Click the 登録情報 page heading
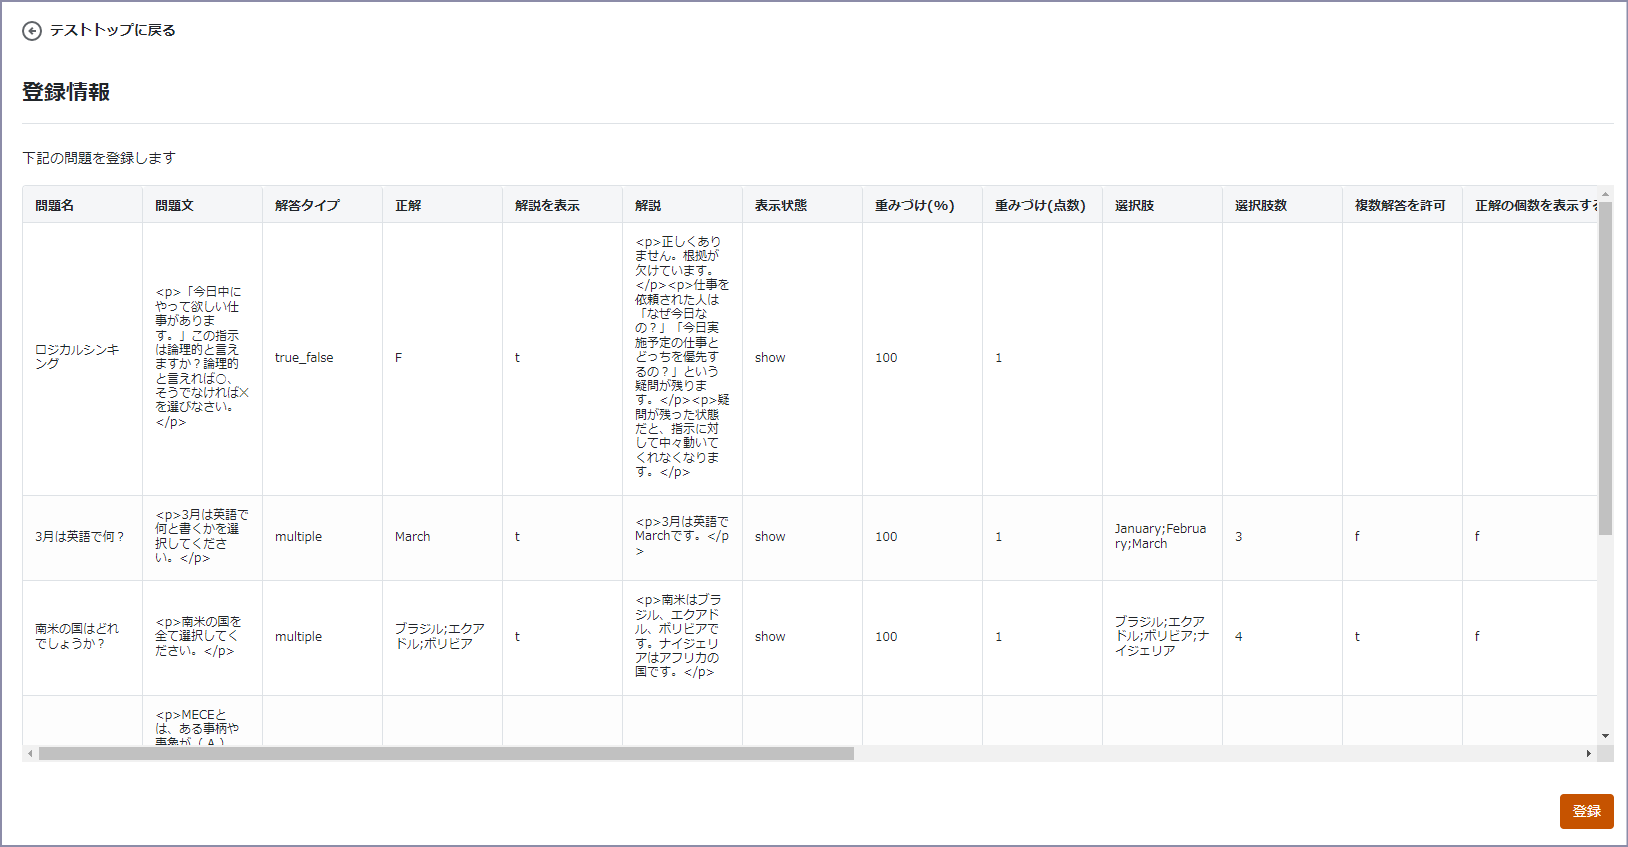 pos(66,92)
